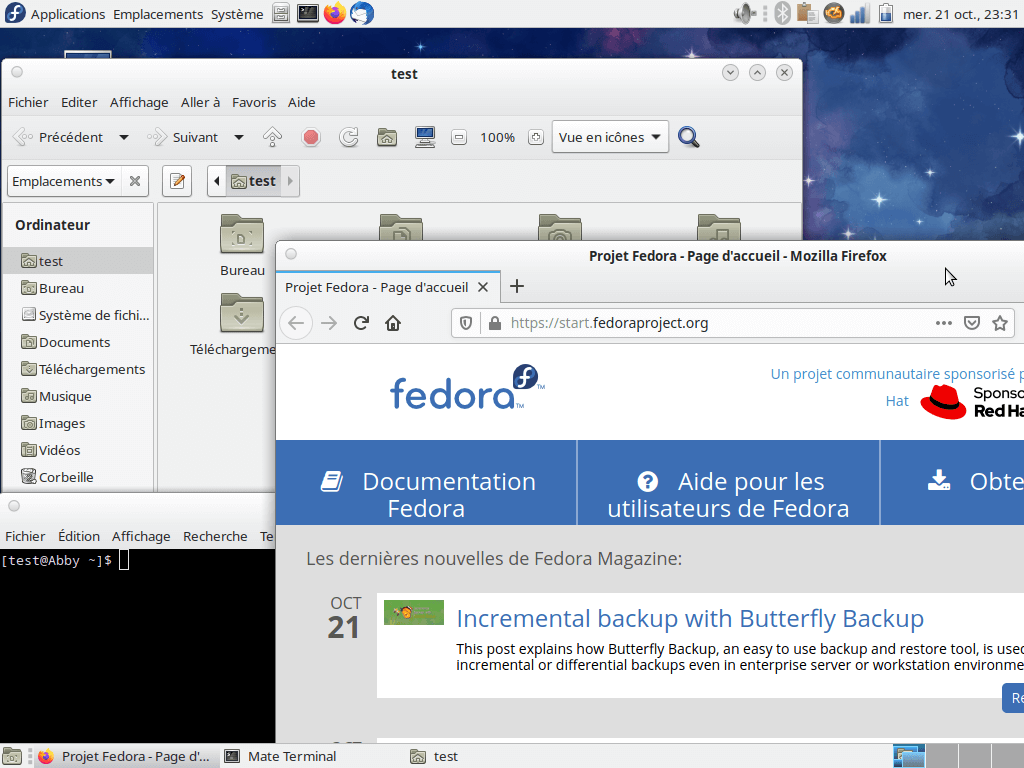1024x768 pixels.
Task: Open Précédent history dropdown arrow
Action: click(x=123, y=137)
